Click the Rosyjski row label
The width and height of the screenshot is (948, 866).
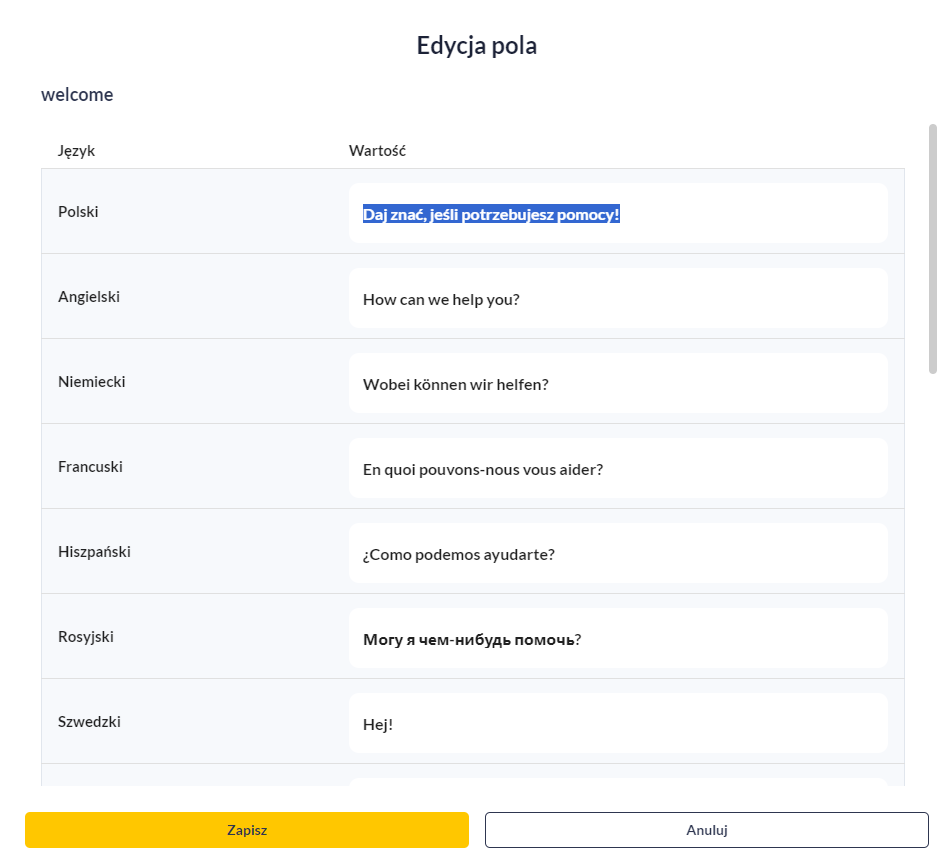(x=86, y=637)
